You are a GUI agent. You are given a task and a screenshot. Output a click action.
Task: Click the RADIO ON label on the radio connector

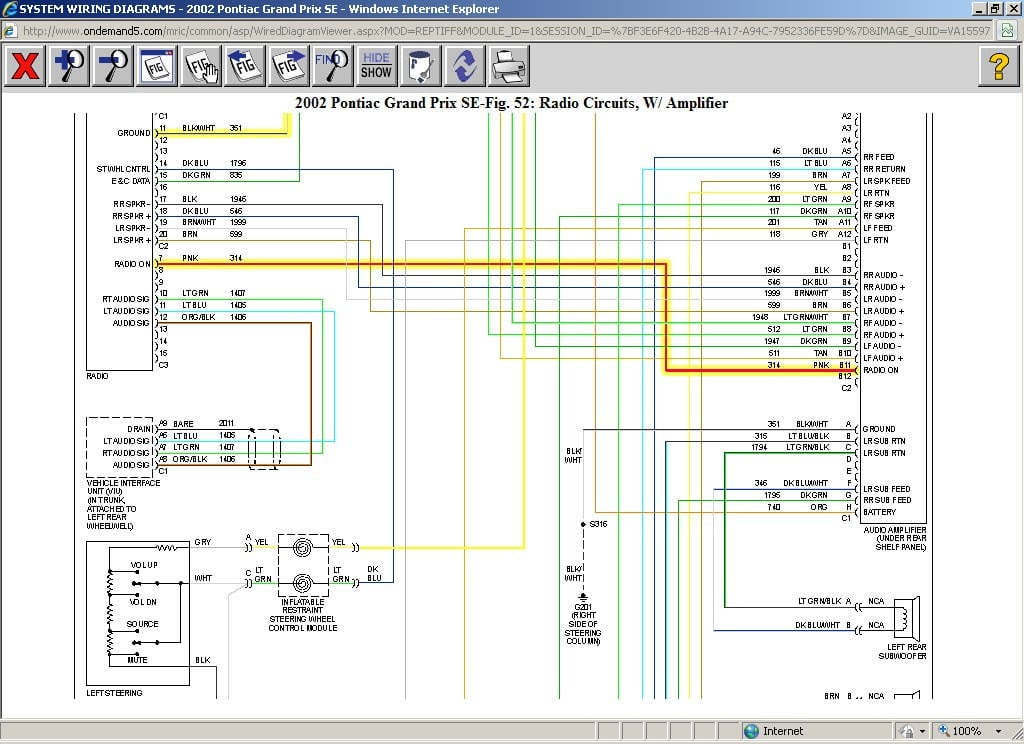tap(132, 264)
